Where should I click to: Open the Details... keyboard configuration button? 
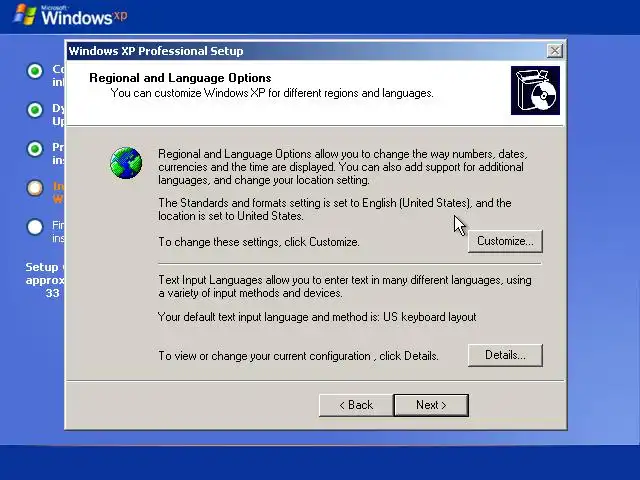(x=505, y=355)
